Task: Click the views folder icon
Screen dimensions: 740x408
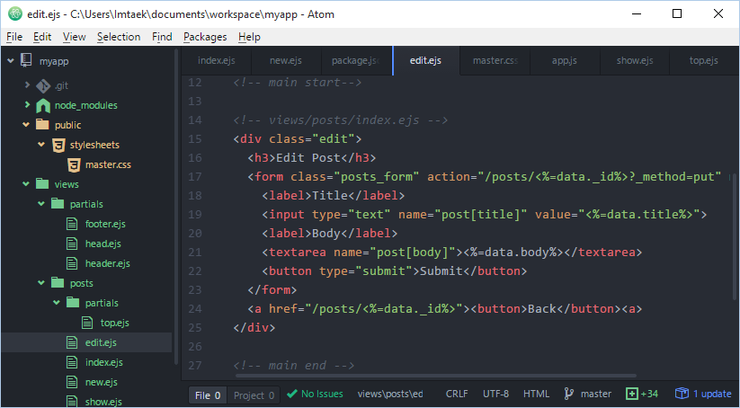Action: (x=42, y=184)
